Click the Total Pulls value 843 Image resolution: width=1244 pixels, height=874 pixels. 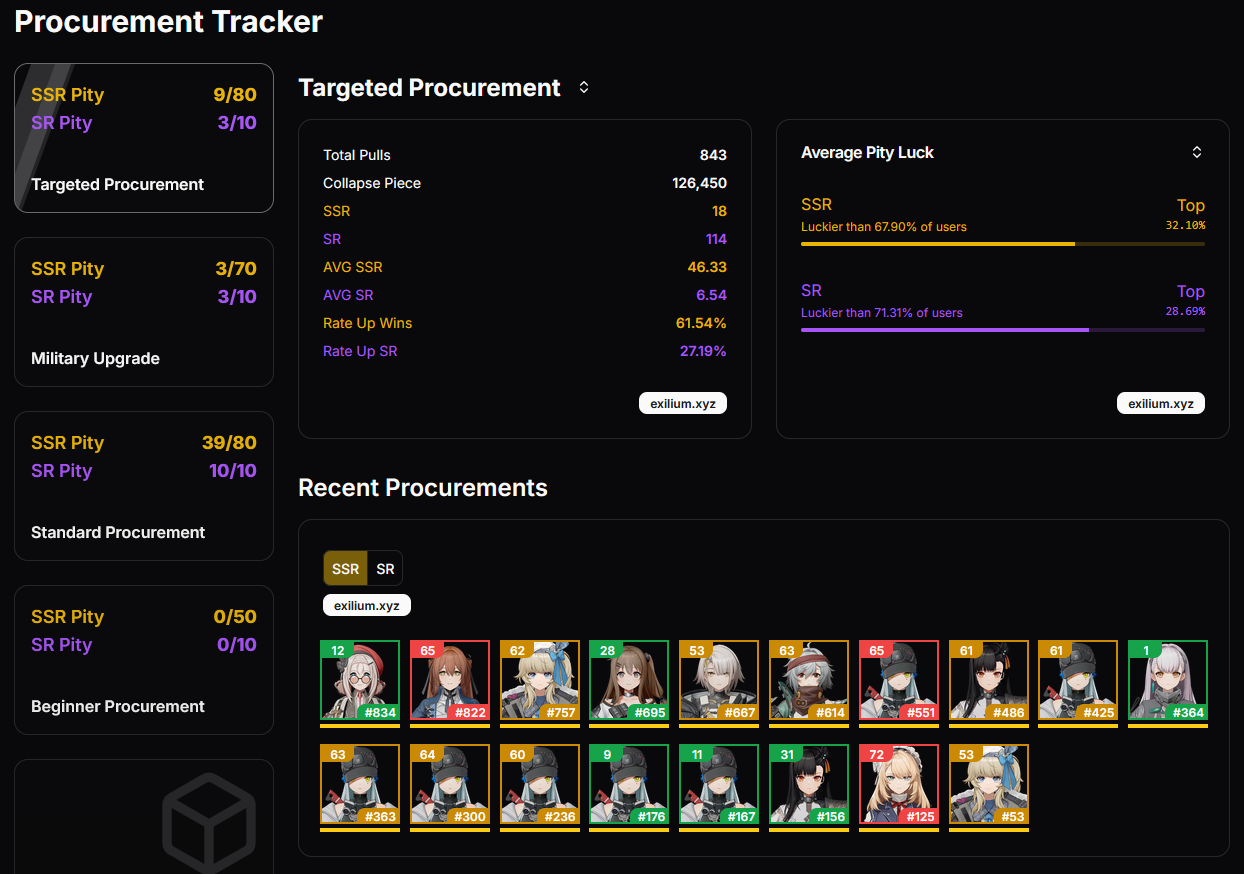pos(713,155)
